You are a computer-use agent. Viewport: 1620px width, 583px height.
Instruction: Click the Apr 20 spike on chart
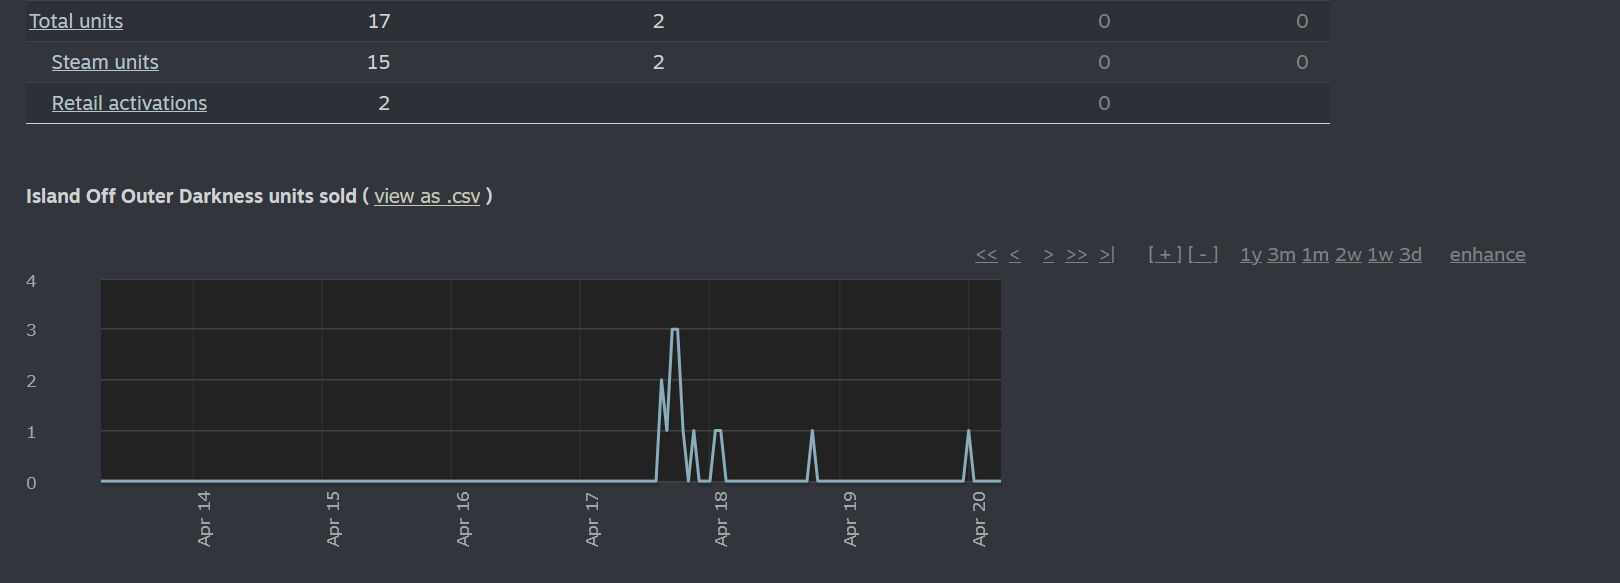(968, 432)
